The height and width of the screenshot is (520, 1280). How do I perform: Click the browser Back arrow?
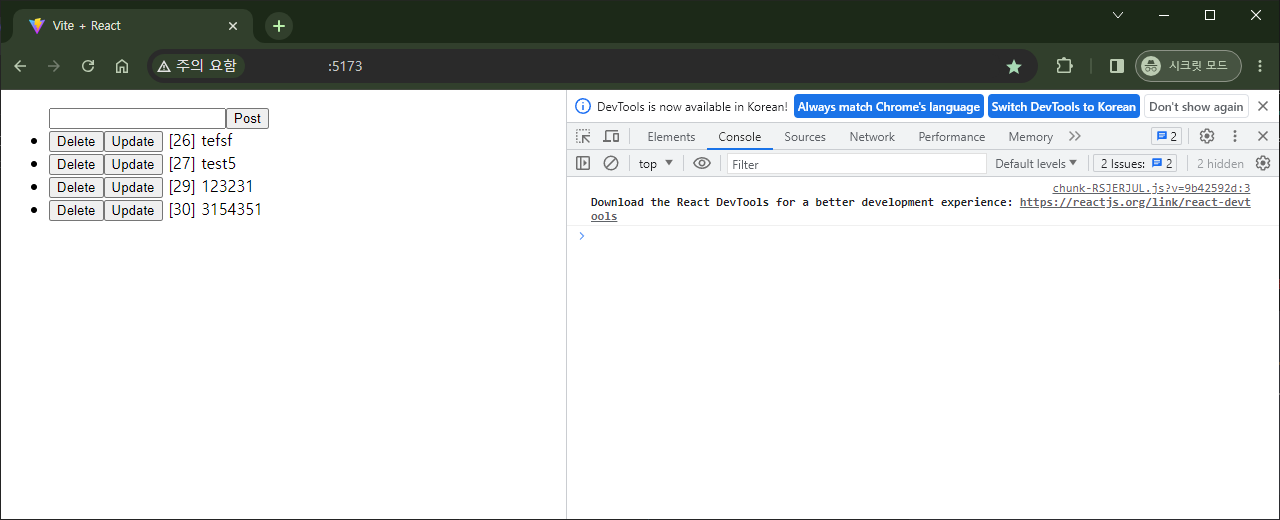[x=20, y=66]
